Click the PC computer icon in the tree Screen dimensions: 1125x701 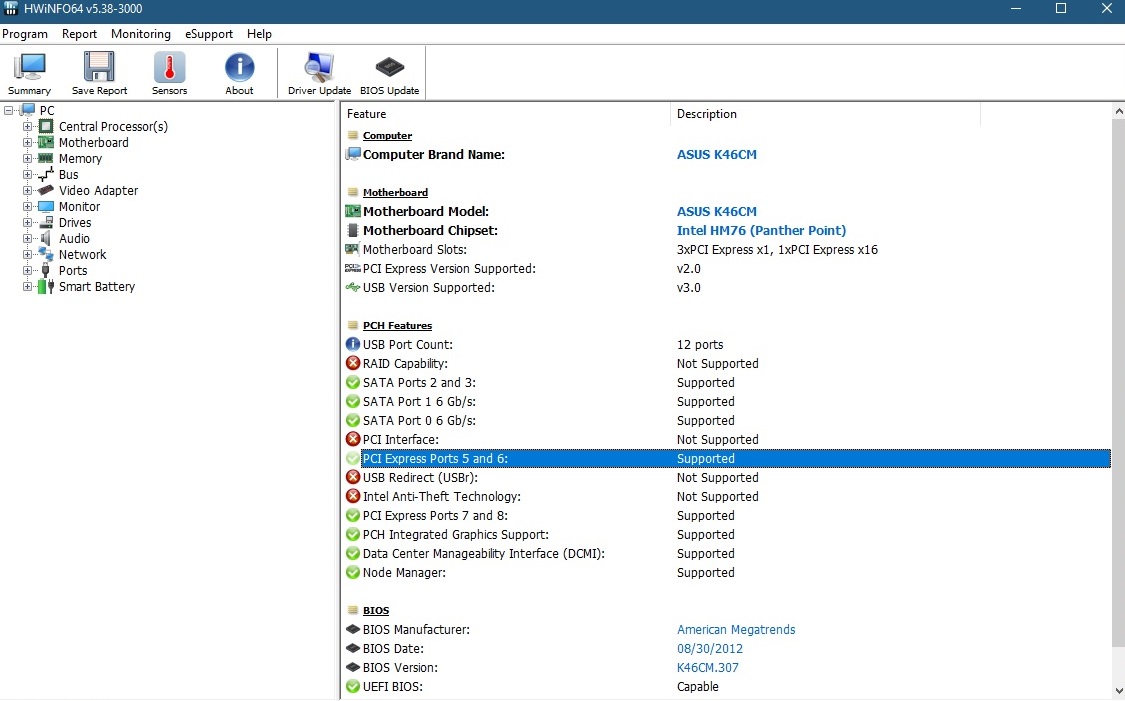pos(27,110)
